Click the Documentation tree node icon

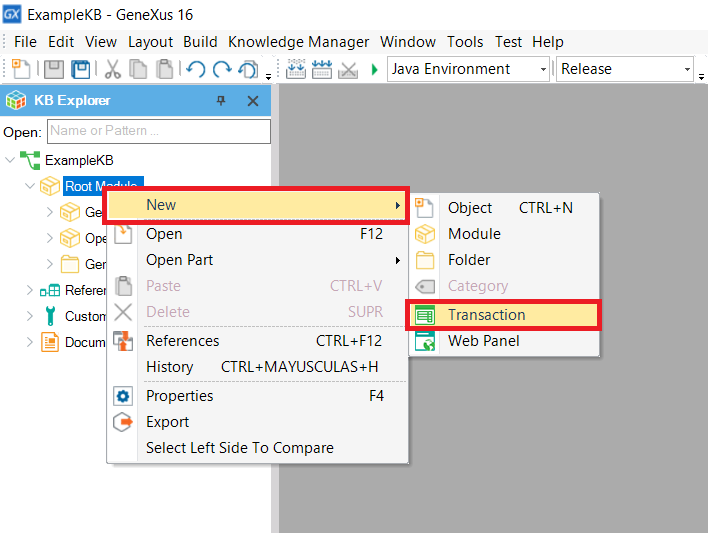50,341
